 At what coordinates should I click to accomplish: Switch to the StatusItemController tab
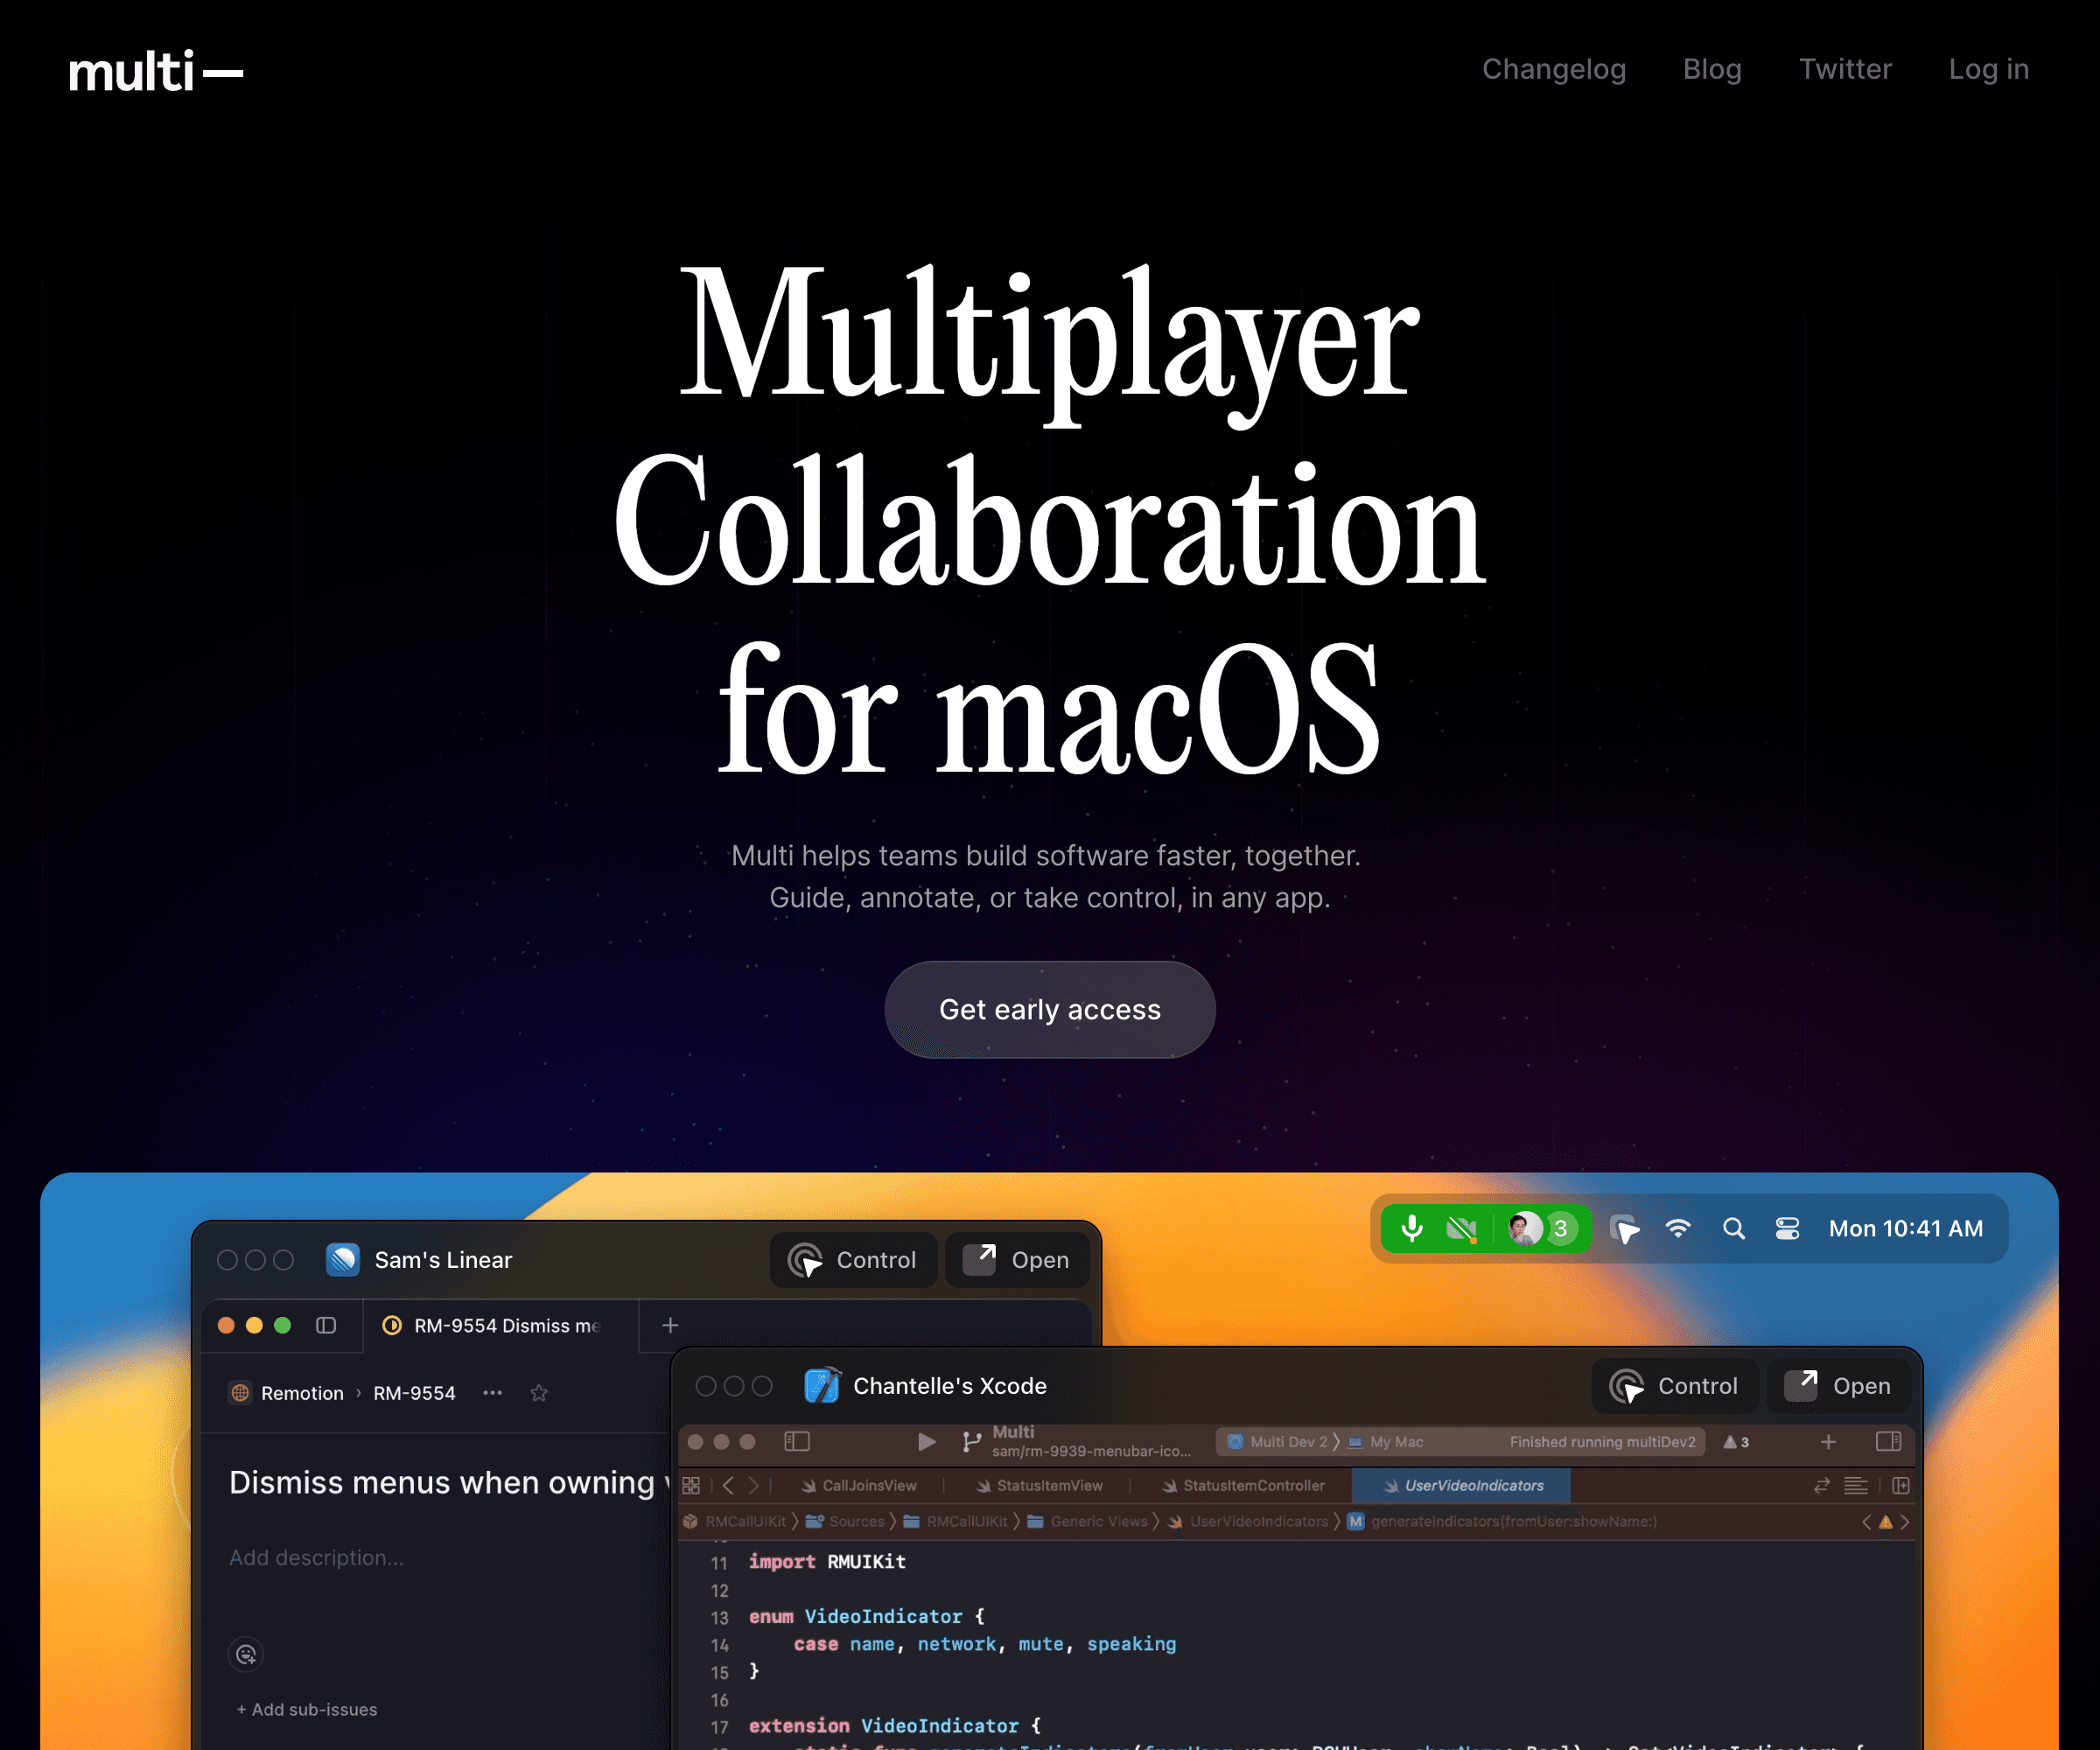click(1243, 1485)
